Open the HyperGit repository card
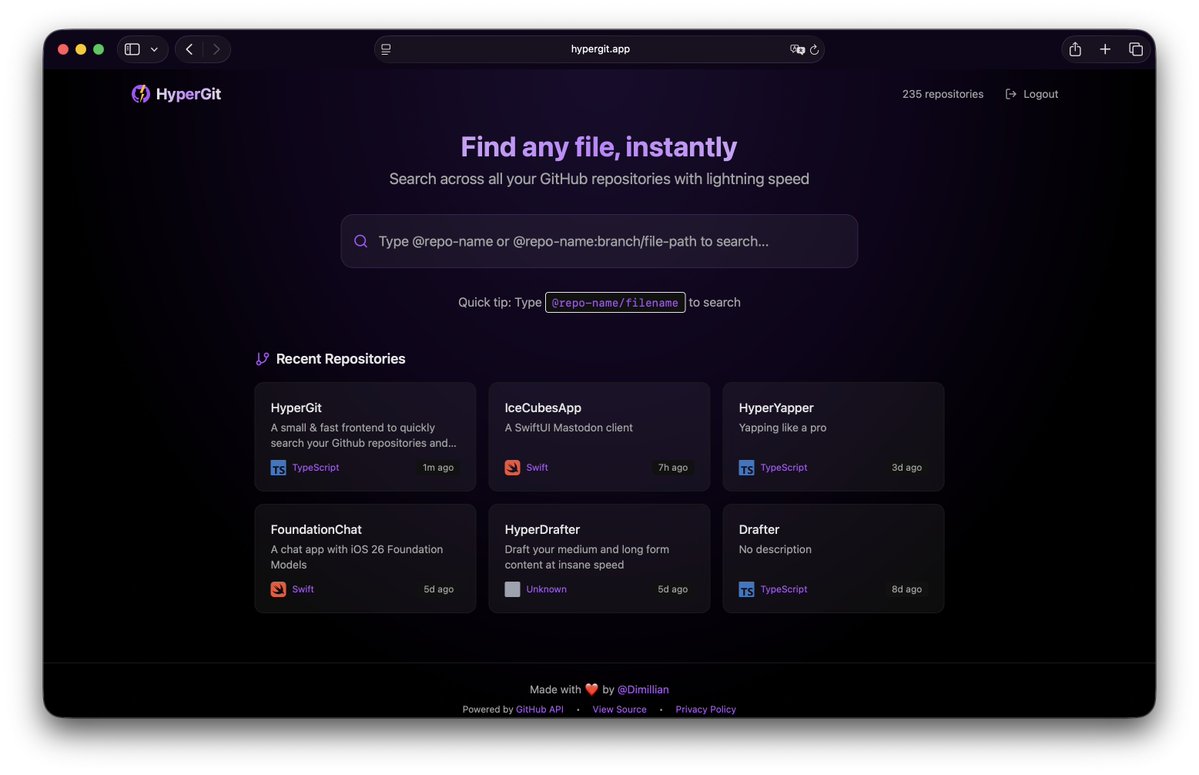1199x775 pixels. tap(365, 436)
